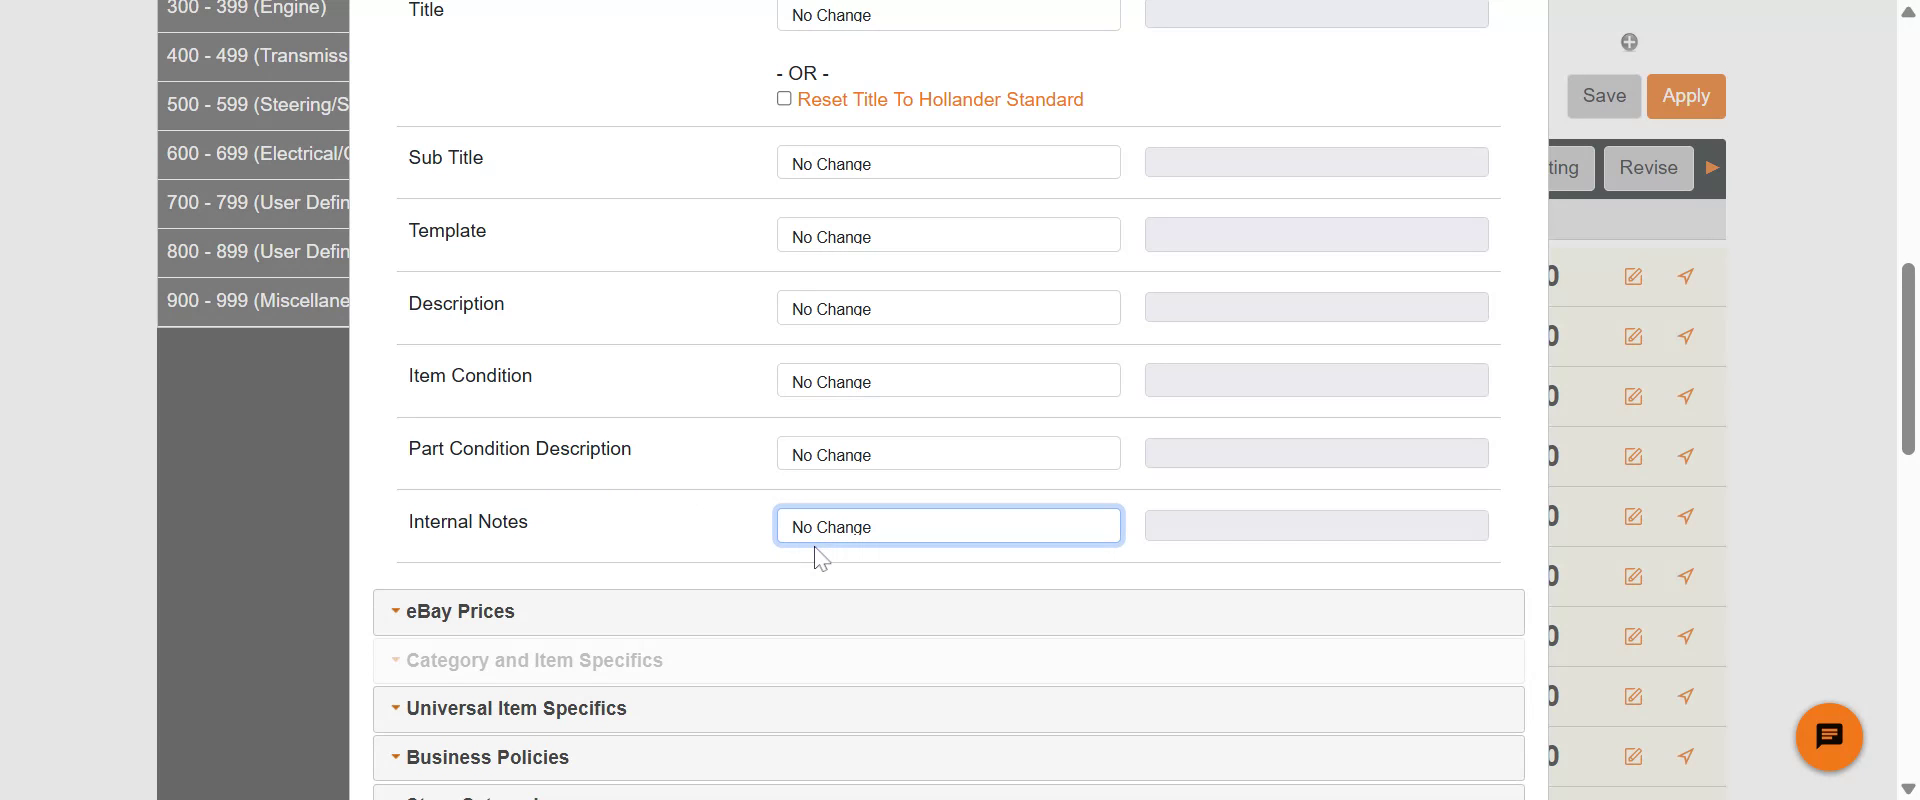Viewport: 1920px width, 800px height.
Task: Switch to the Revise tab
Action: 1648,168
